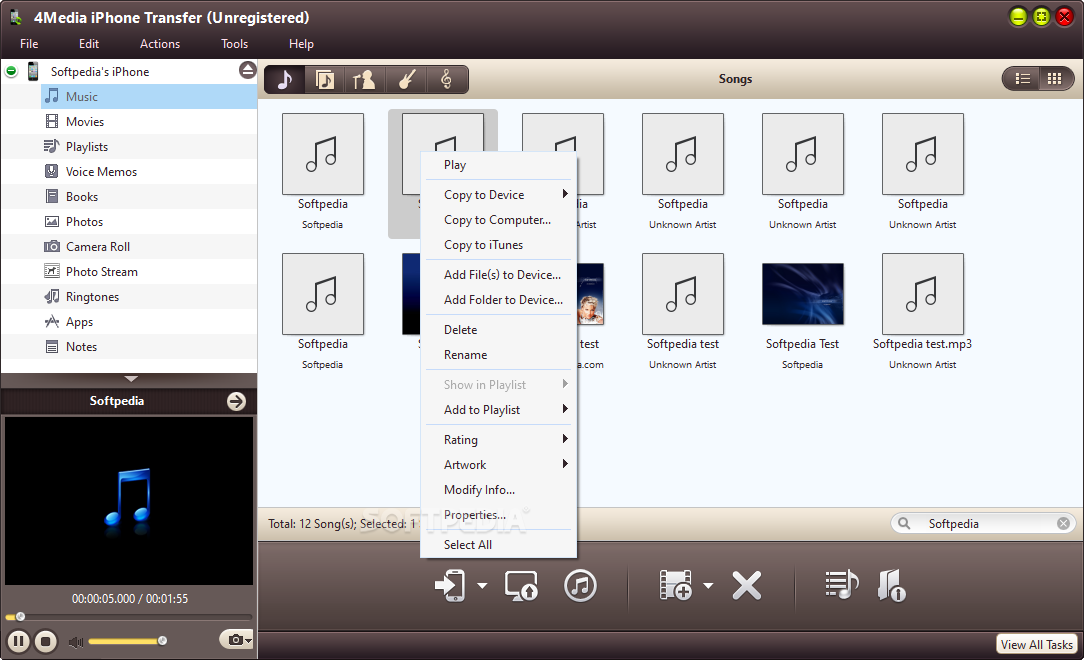The width and height of the screenshot is (1084, 660).
Task: Click the music info toolbar icon
Action: (892, 585)
